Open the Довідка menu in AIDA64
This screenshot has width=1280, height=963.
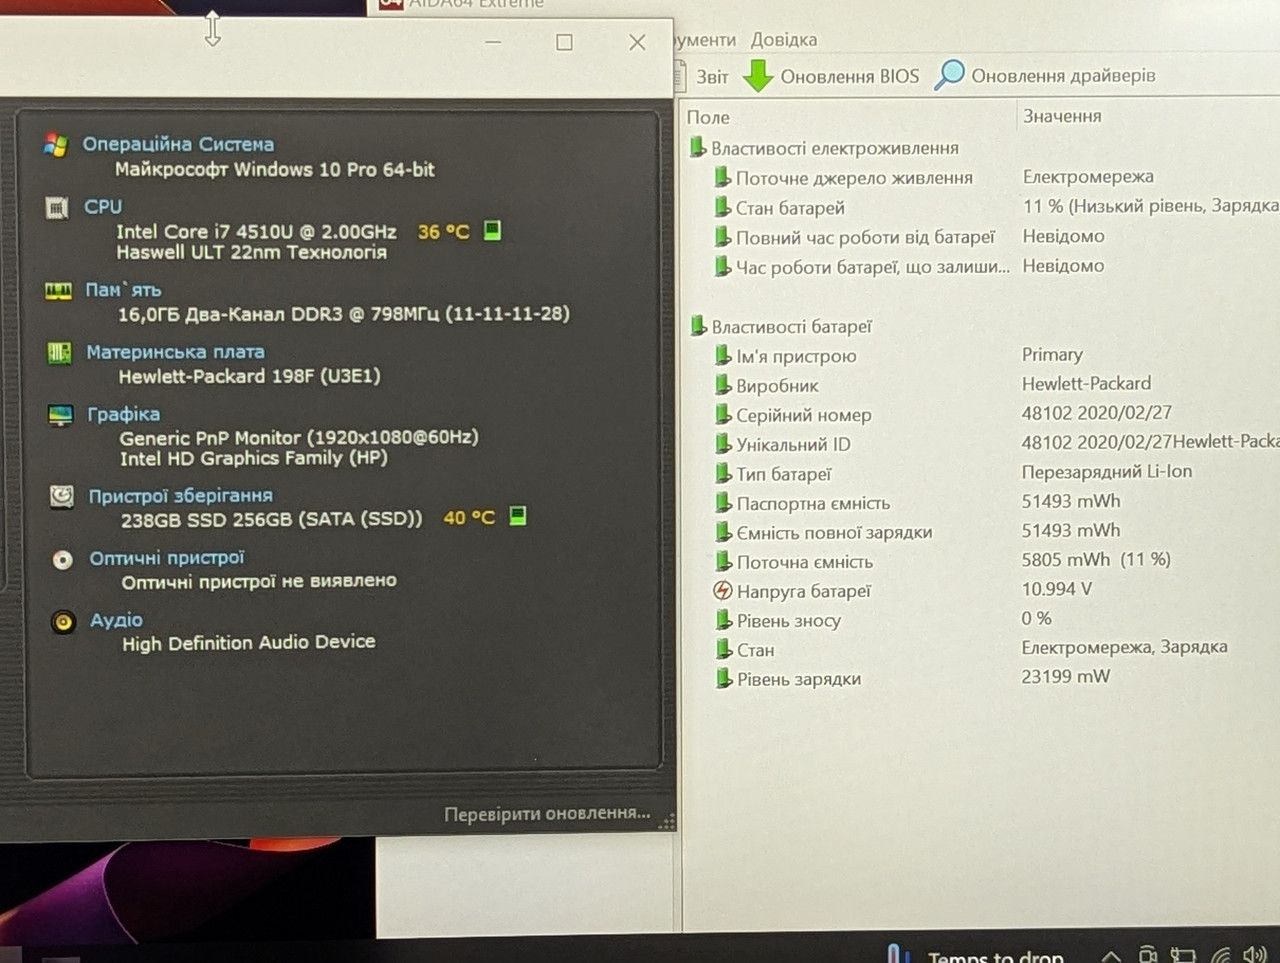pyautogui.click(x=784, y=40)
